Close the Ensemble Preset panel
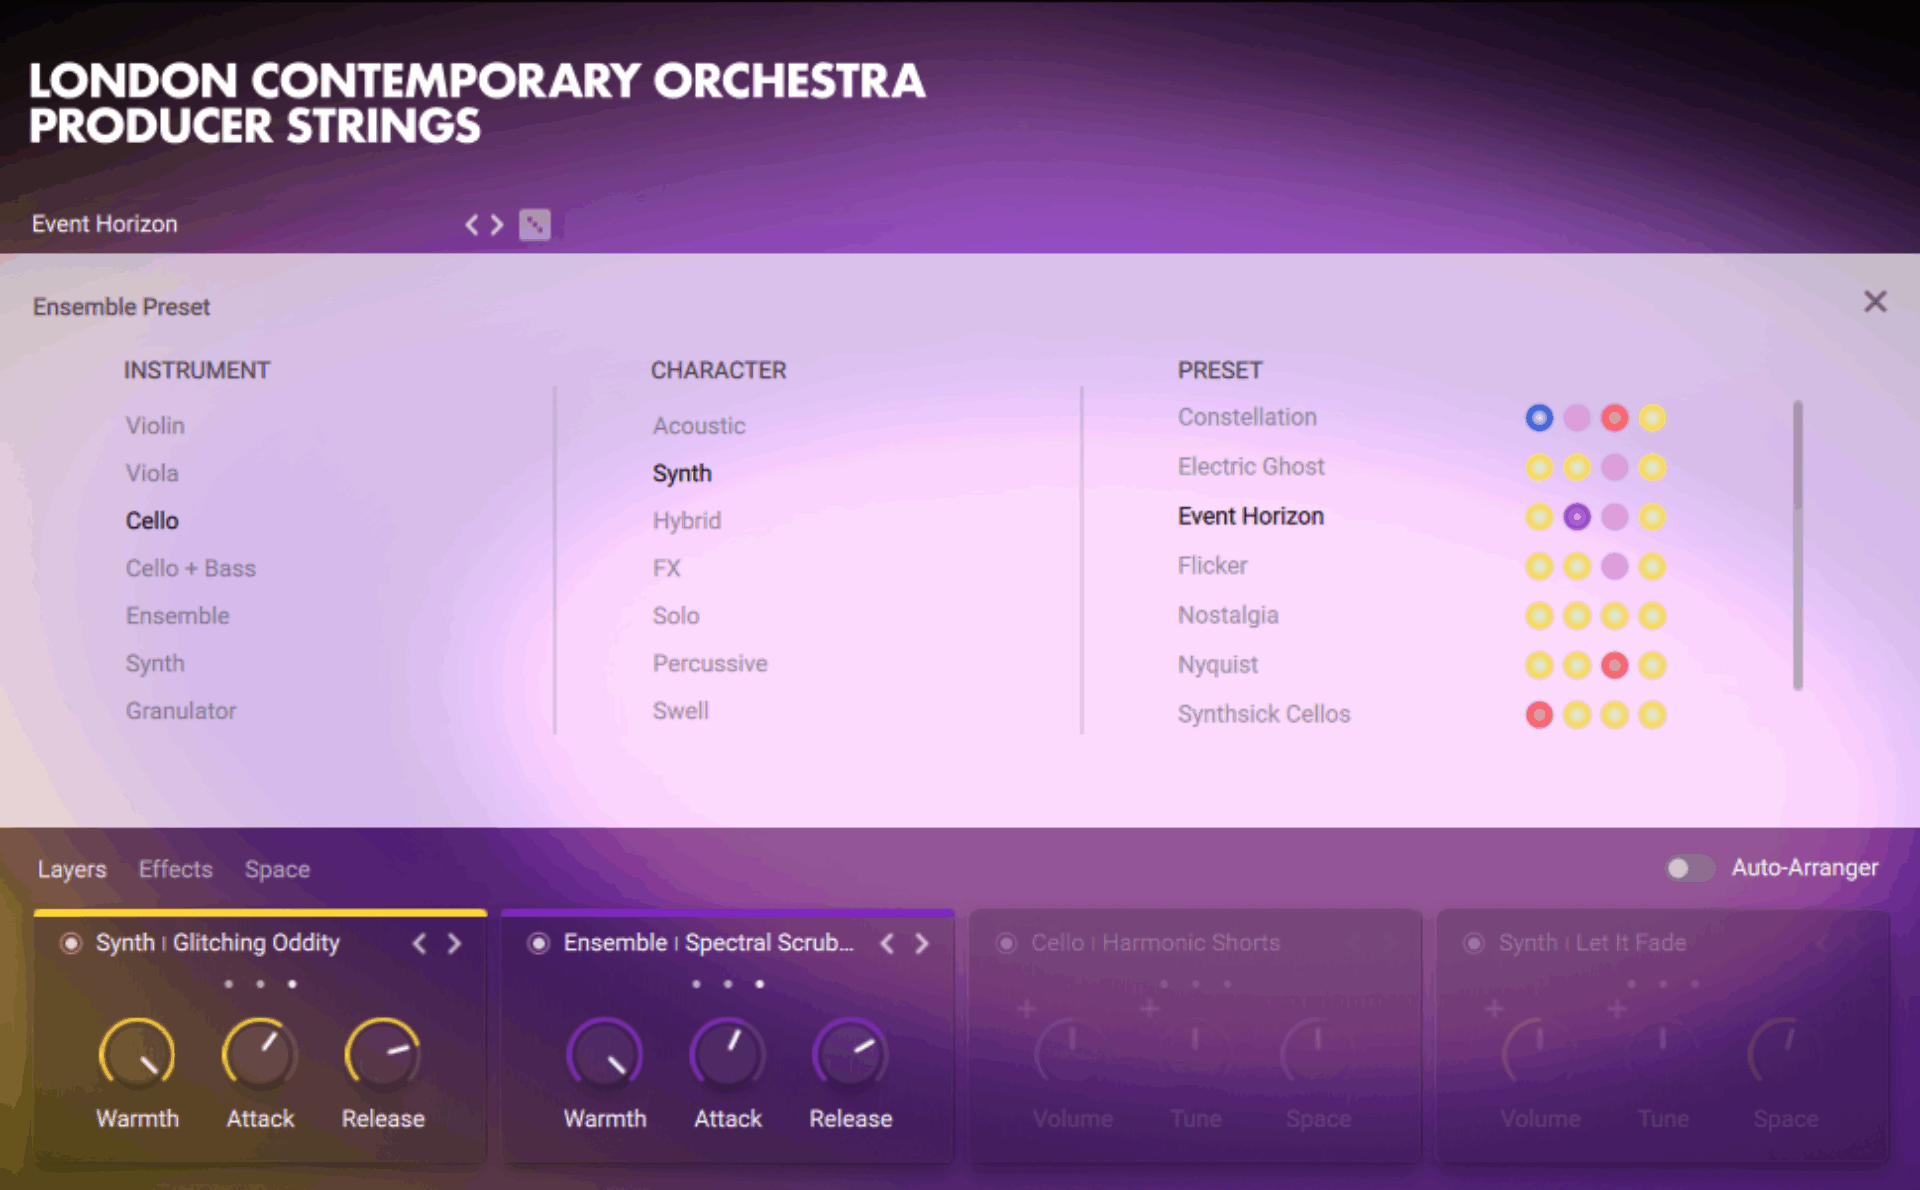The image size is (1920, 1190). click(1875, 301)
